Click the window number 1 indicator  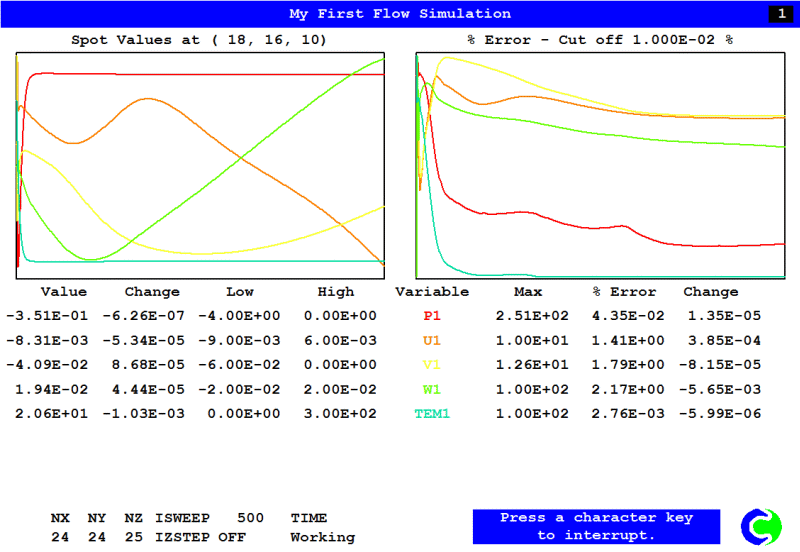click(x=777, y=14)
